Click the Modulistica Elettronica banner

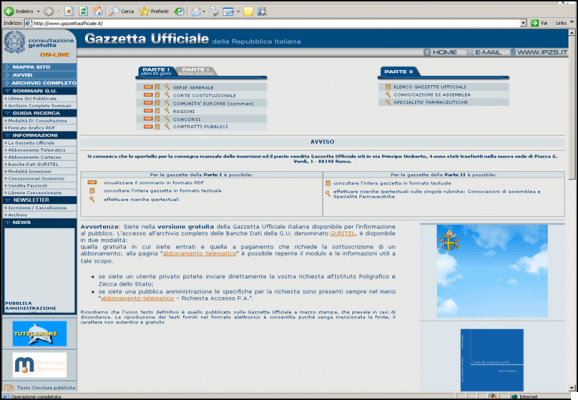(x=39, y=365)
